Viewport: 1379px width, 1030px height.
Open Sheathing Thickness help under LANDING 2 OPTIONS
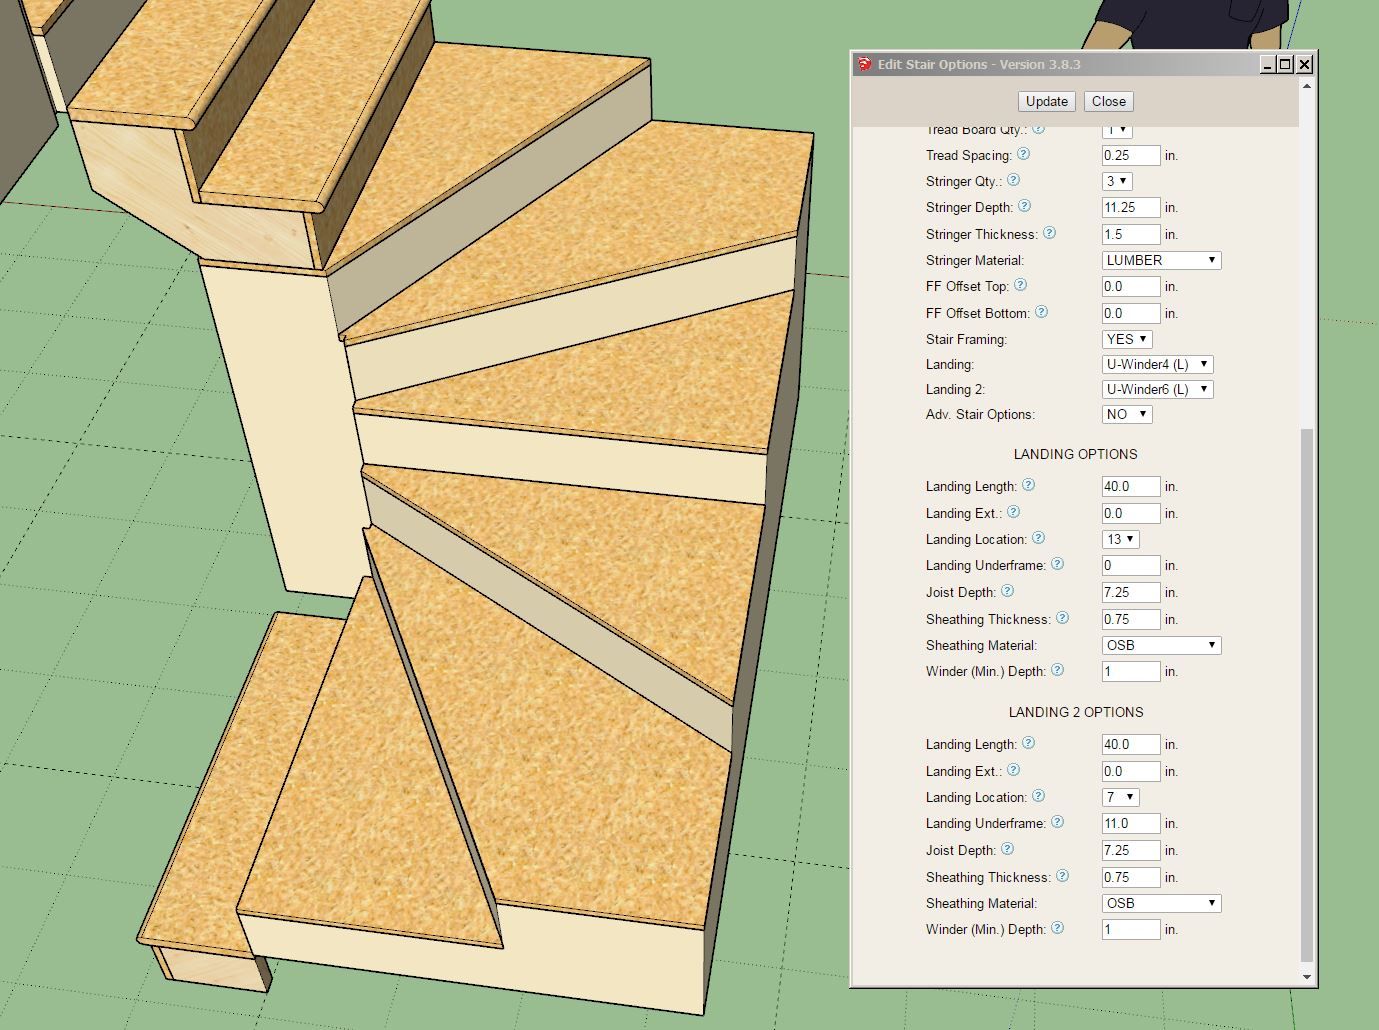coord(1062,876)
